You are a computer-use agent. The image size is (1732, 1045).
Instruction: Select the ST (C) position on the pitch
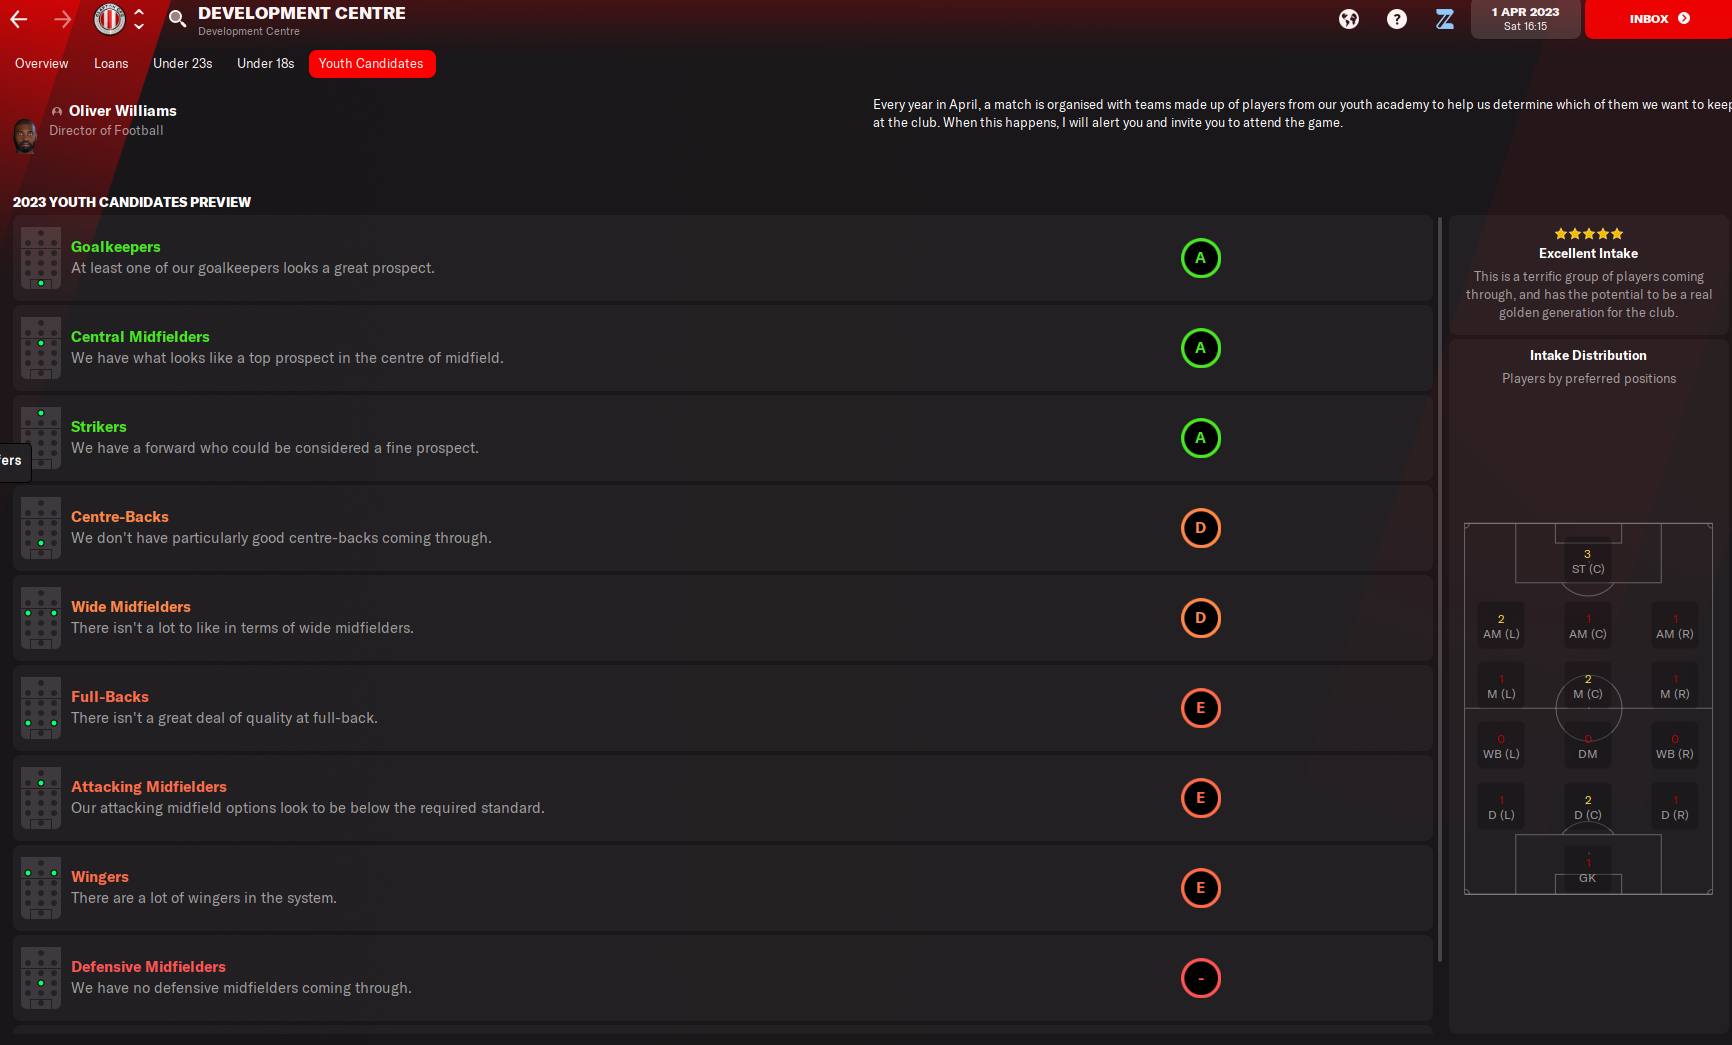pyautogui.click(x=1588, y=561)
